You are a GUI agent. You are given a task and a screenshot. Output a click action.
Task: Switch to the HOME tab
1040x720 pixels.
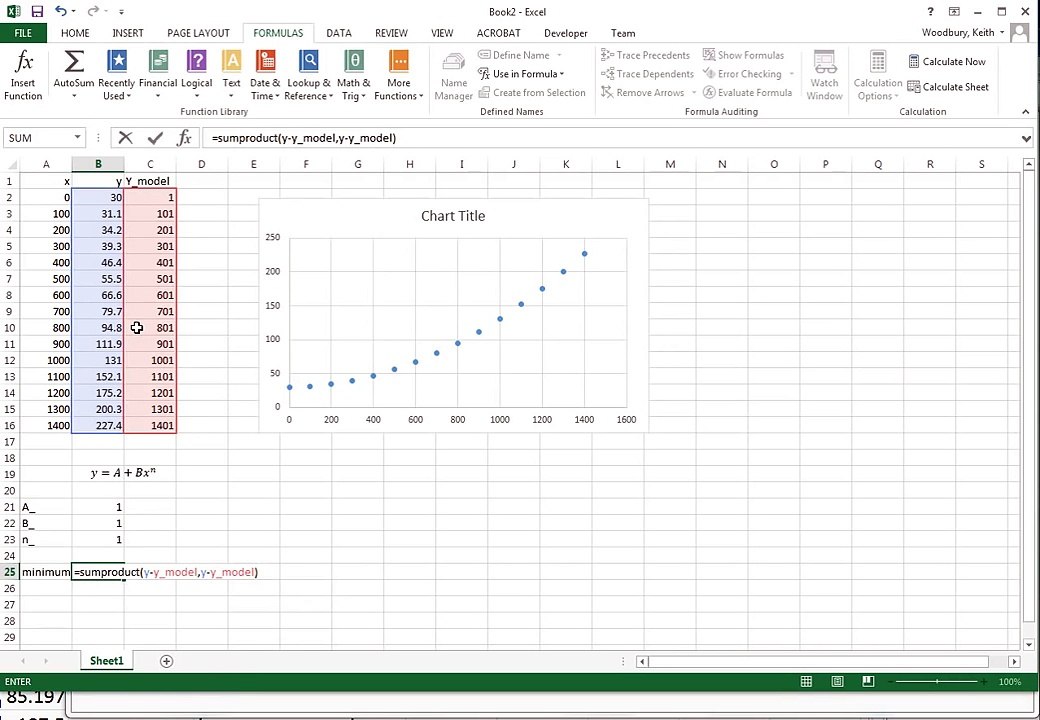75,32
